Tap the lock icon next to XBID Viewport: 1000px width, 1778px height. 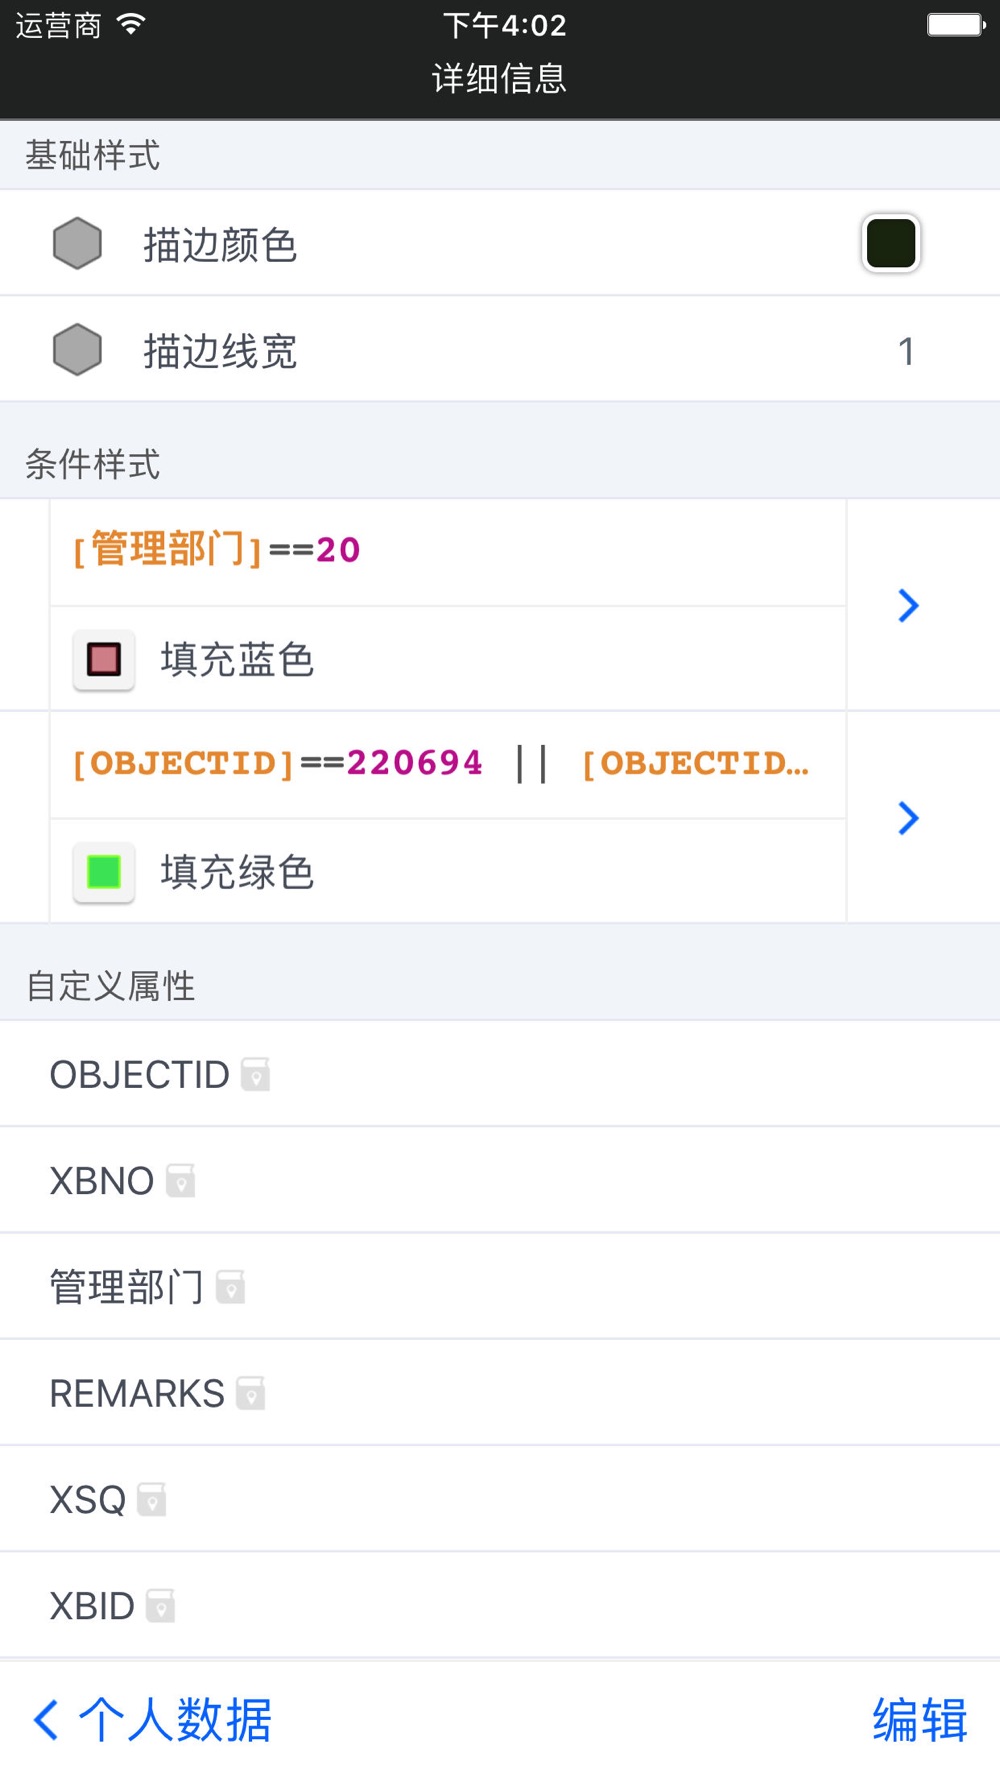coord(160,1606)
